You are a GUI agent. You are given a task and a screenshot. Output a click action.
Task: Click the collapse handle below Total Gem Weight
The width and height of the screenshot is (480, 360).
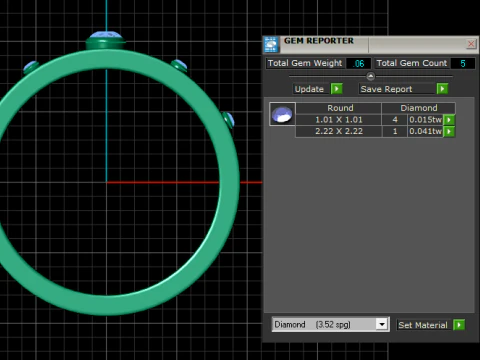(x=370, y=77)
